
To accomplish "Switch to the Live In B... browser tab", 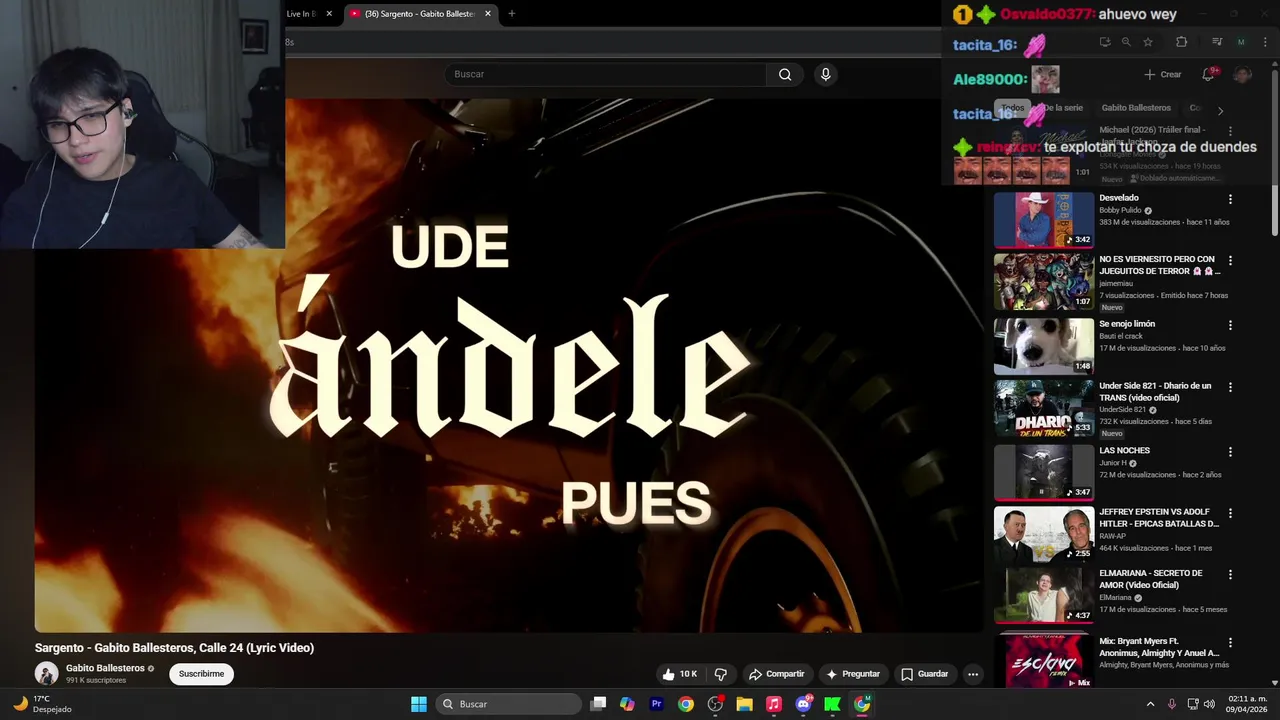I will point(301,14).
